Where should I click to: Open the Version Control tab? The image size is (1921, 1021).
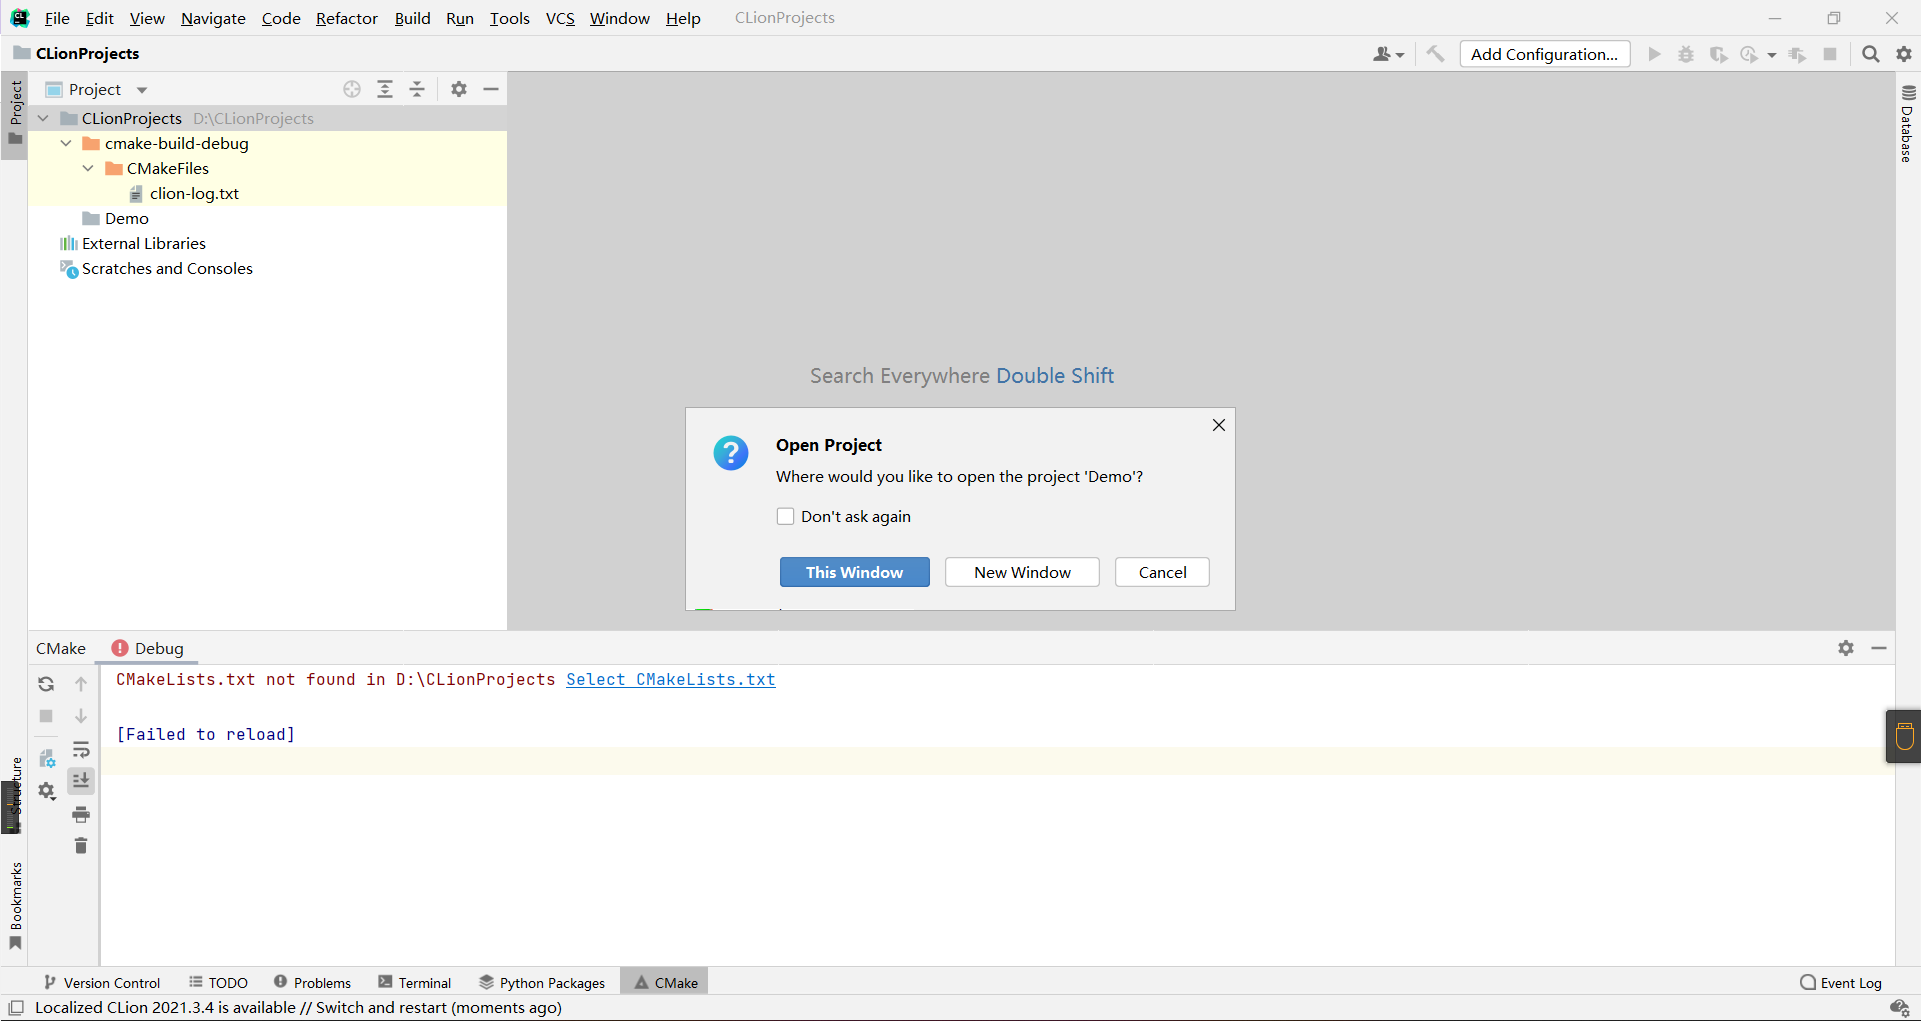tap(102, 983)
